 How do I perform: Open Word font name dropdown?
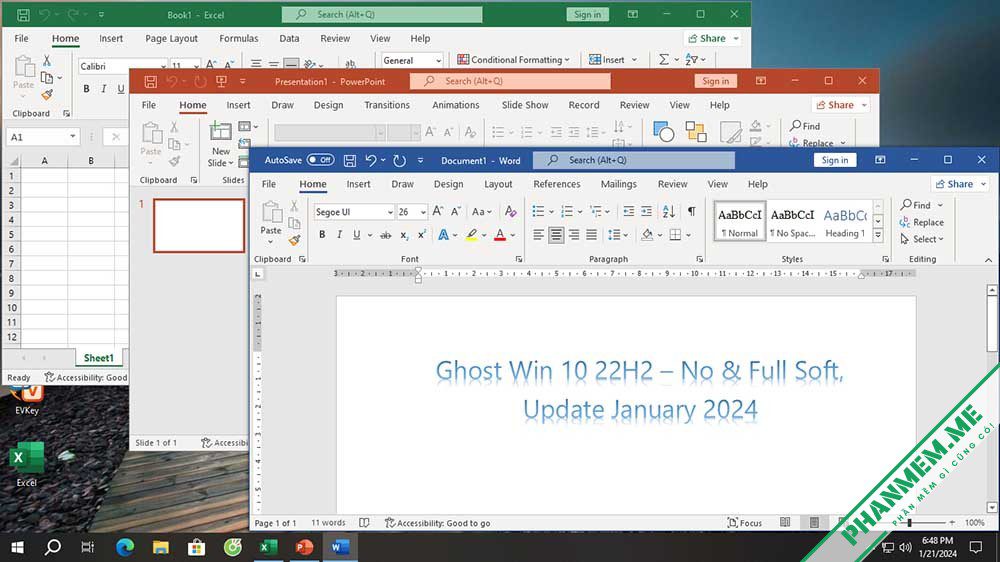click(390, 212)
